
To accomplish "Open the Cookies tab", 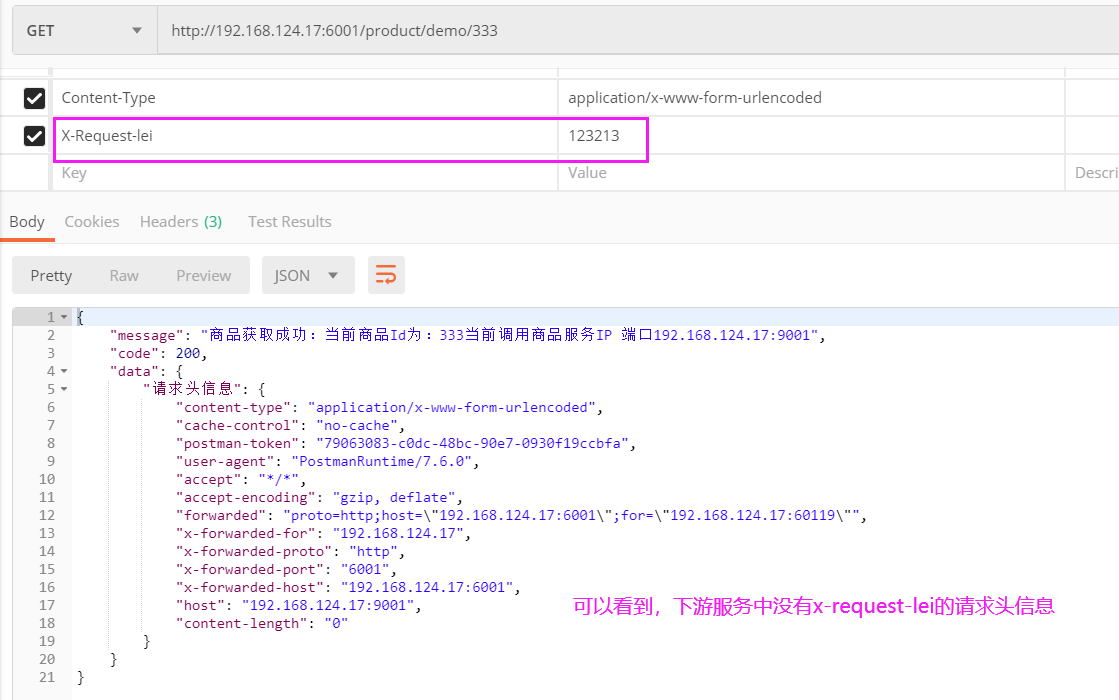I will click(x=91, y=221).
